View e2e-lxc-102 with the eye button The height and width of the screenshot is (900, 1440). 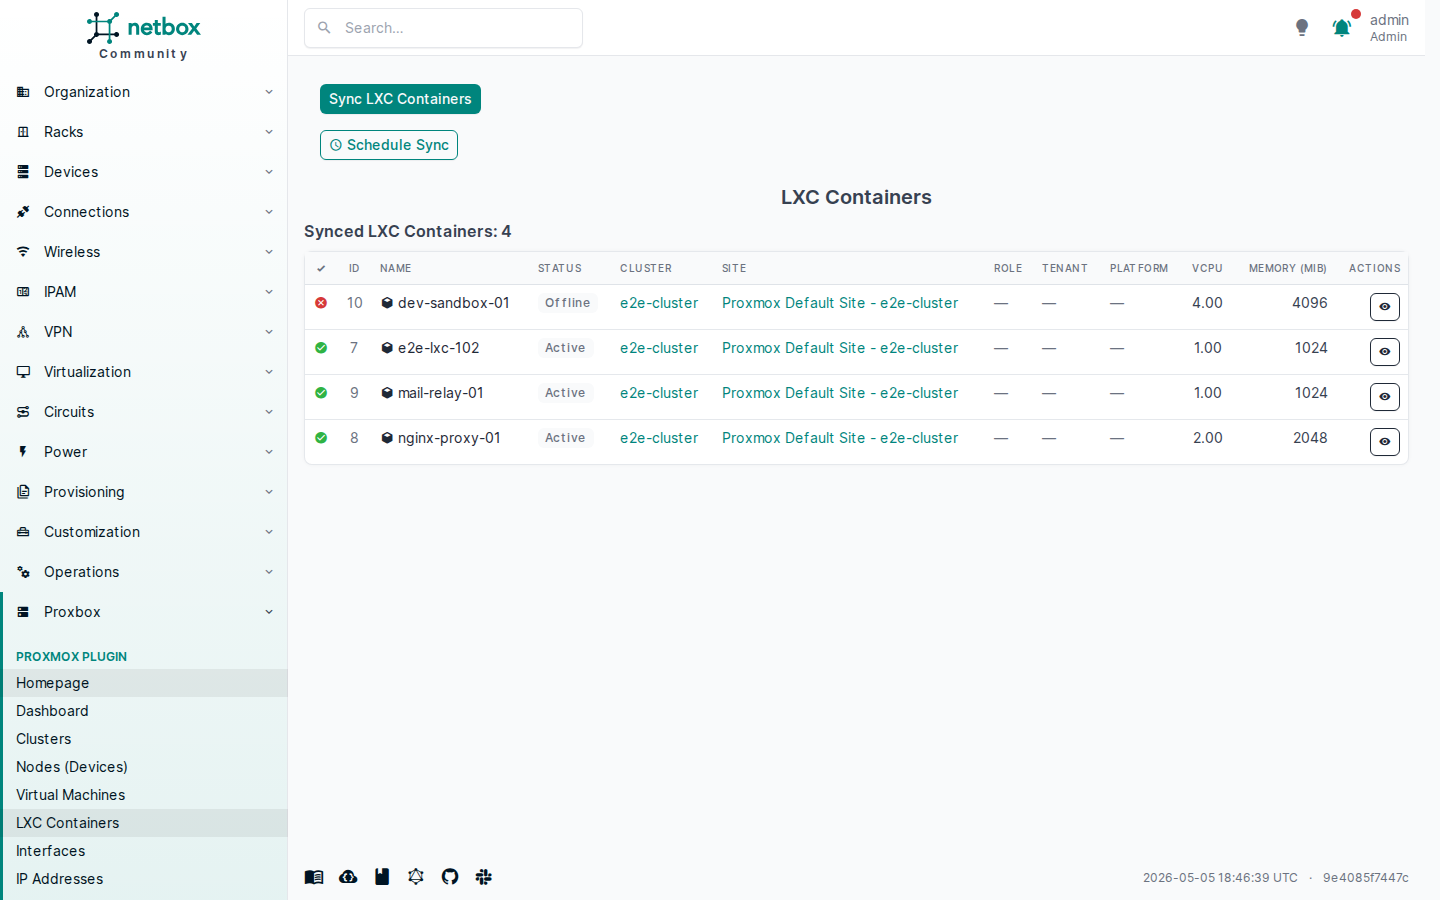pos(1384,352)
